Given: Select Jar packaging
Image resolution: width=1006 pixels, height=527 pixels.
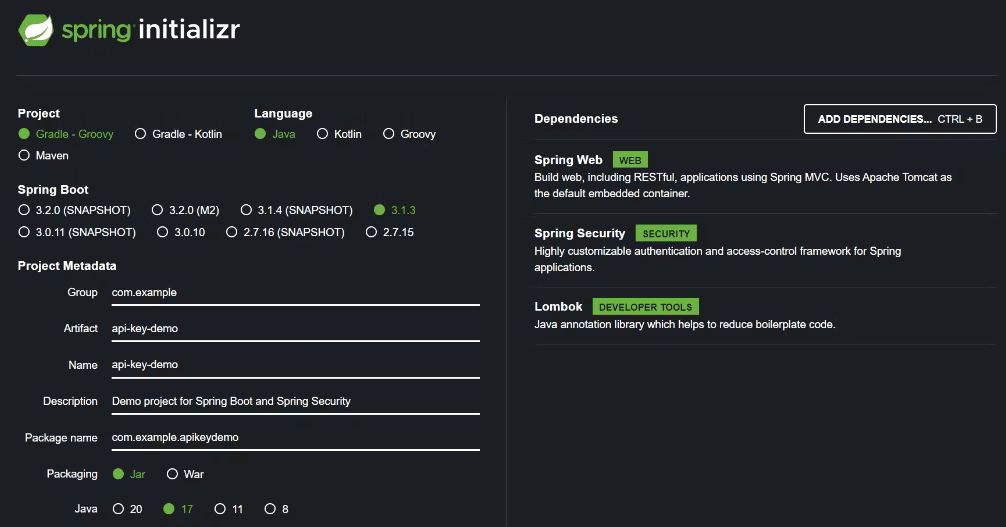Looking at the screenshot, I should tap(129, 474).
